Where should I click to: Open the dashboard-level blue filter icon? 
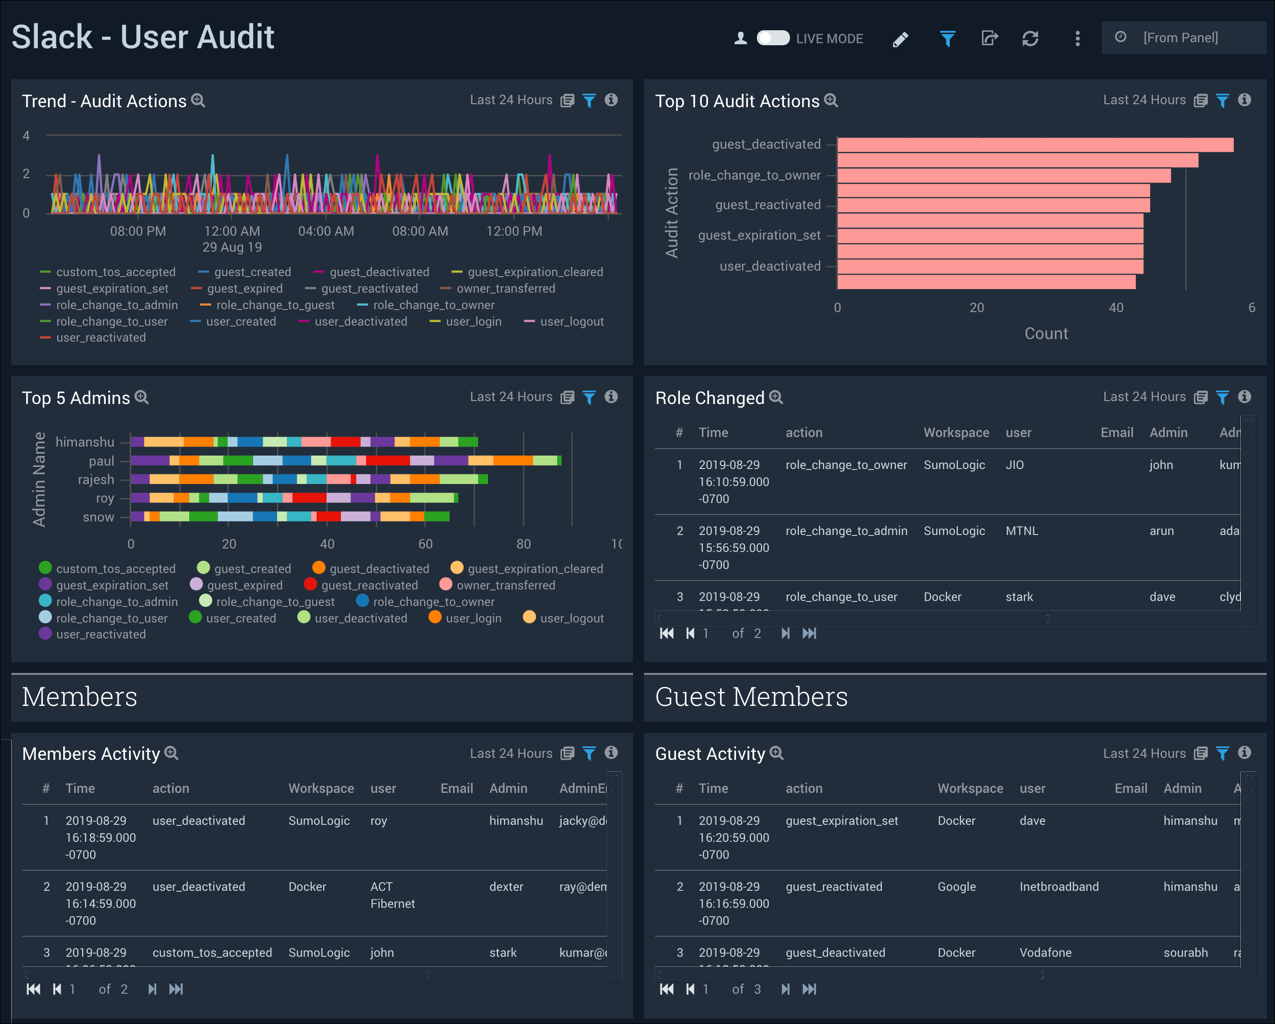[946, 38]
